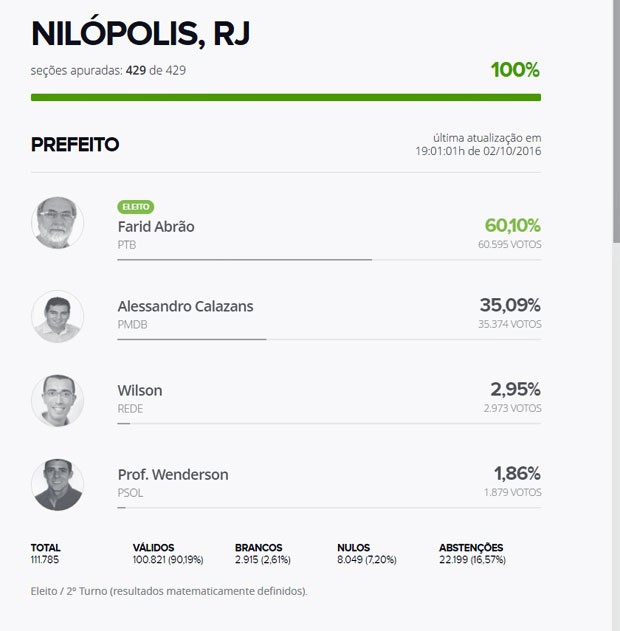
Task: Click Wilson's candidate photo
Action: 58,400
